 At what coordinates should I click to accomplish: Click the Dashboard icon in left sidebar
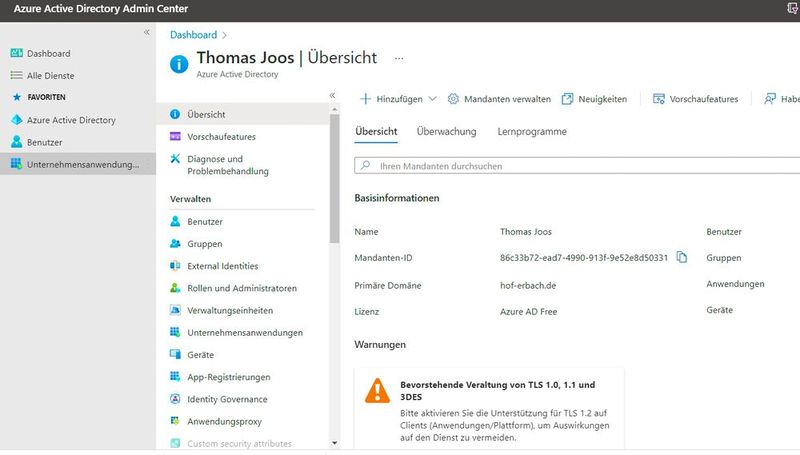click(16, 53)
